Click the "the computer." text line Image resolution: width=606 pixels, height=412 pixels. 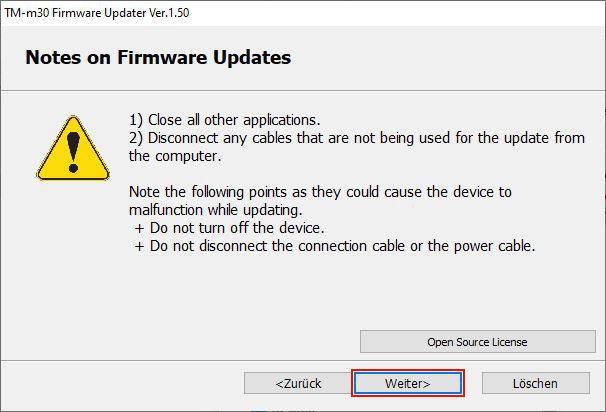[x=176, y=156]
